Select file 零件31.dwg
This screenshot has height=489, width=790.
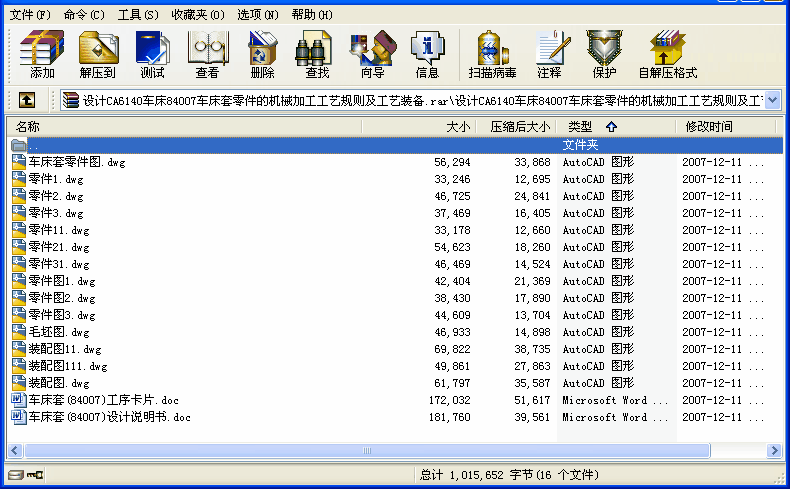click(x=59, y=264)
